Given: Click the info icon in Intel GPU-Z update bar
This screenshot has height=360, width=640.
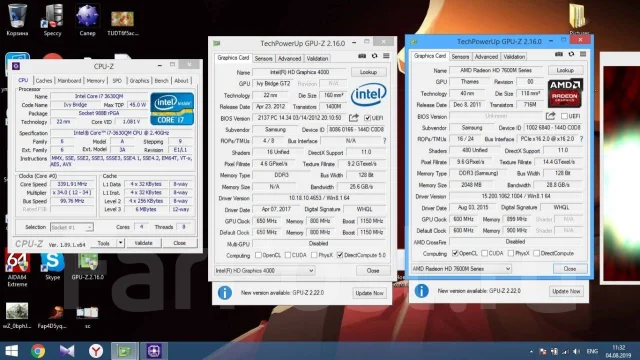Looking at the screenshot, I should coord(224,293).
